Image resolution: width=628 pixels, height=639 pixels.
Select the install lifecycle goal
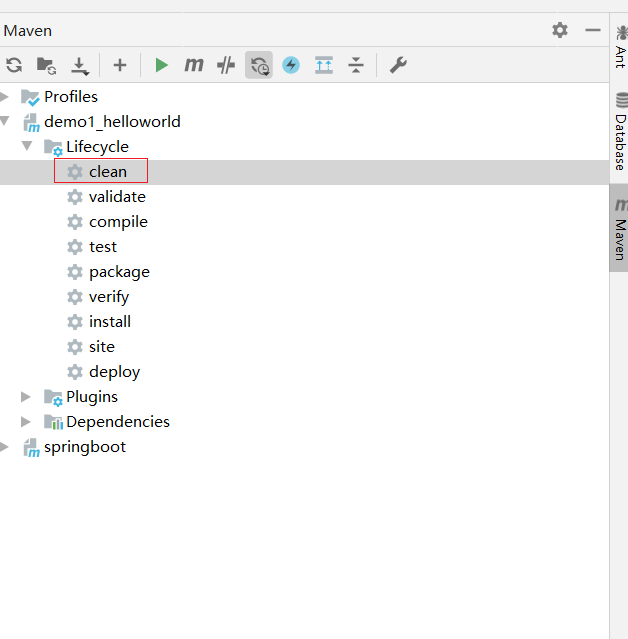(110, 322)
